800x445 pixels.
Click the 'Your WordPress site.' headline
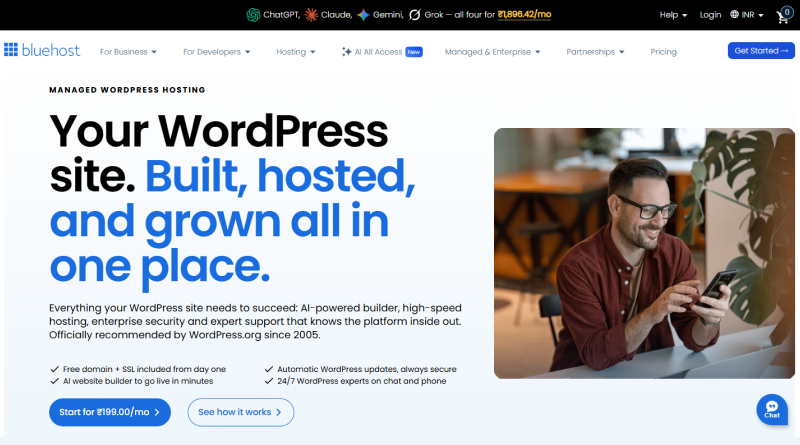click(x=218, y=153)
